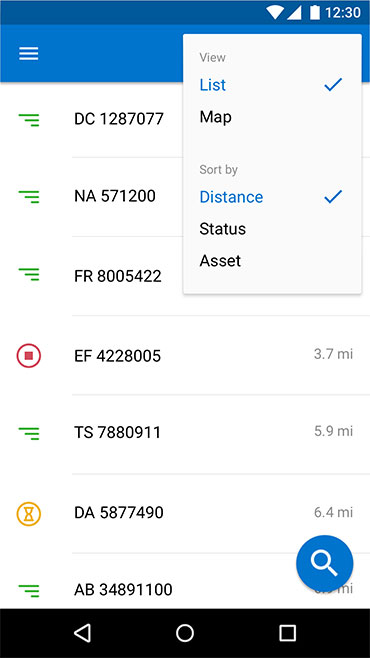Click the 3.7 mi distance label
Screen dimensions: 370x658
tap(334, 354)
